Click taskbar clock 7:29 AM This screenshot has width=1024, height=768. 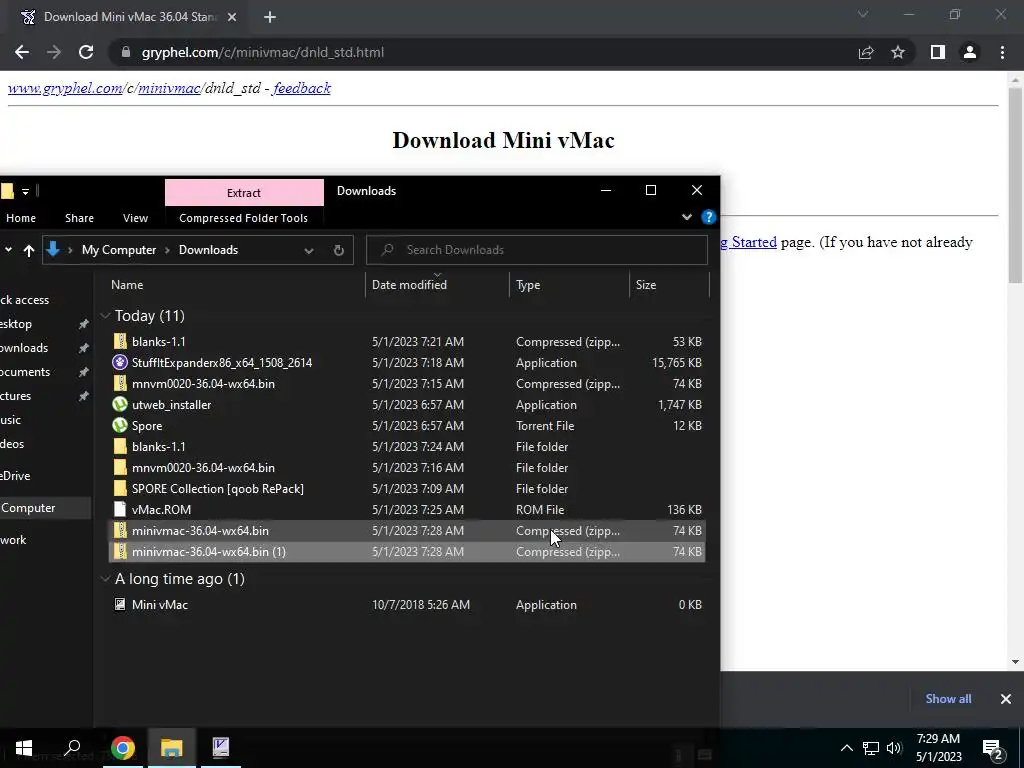(x=938, y=739)
